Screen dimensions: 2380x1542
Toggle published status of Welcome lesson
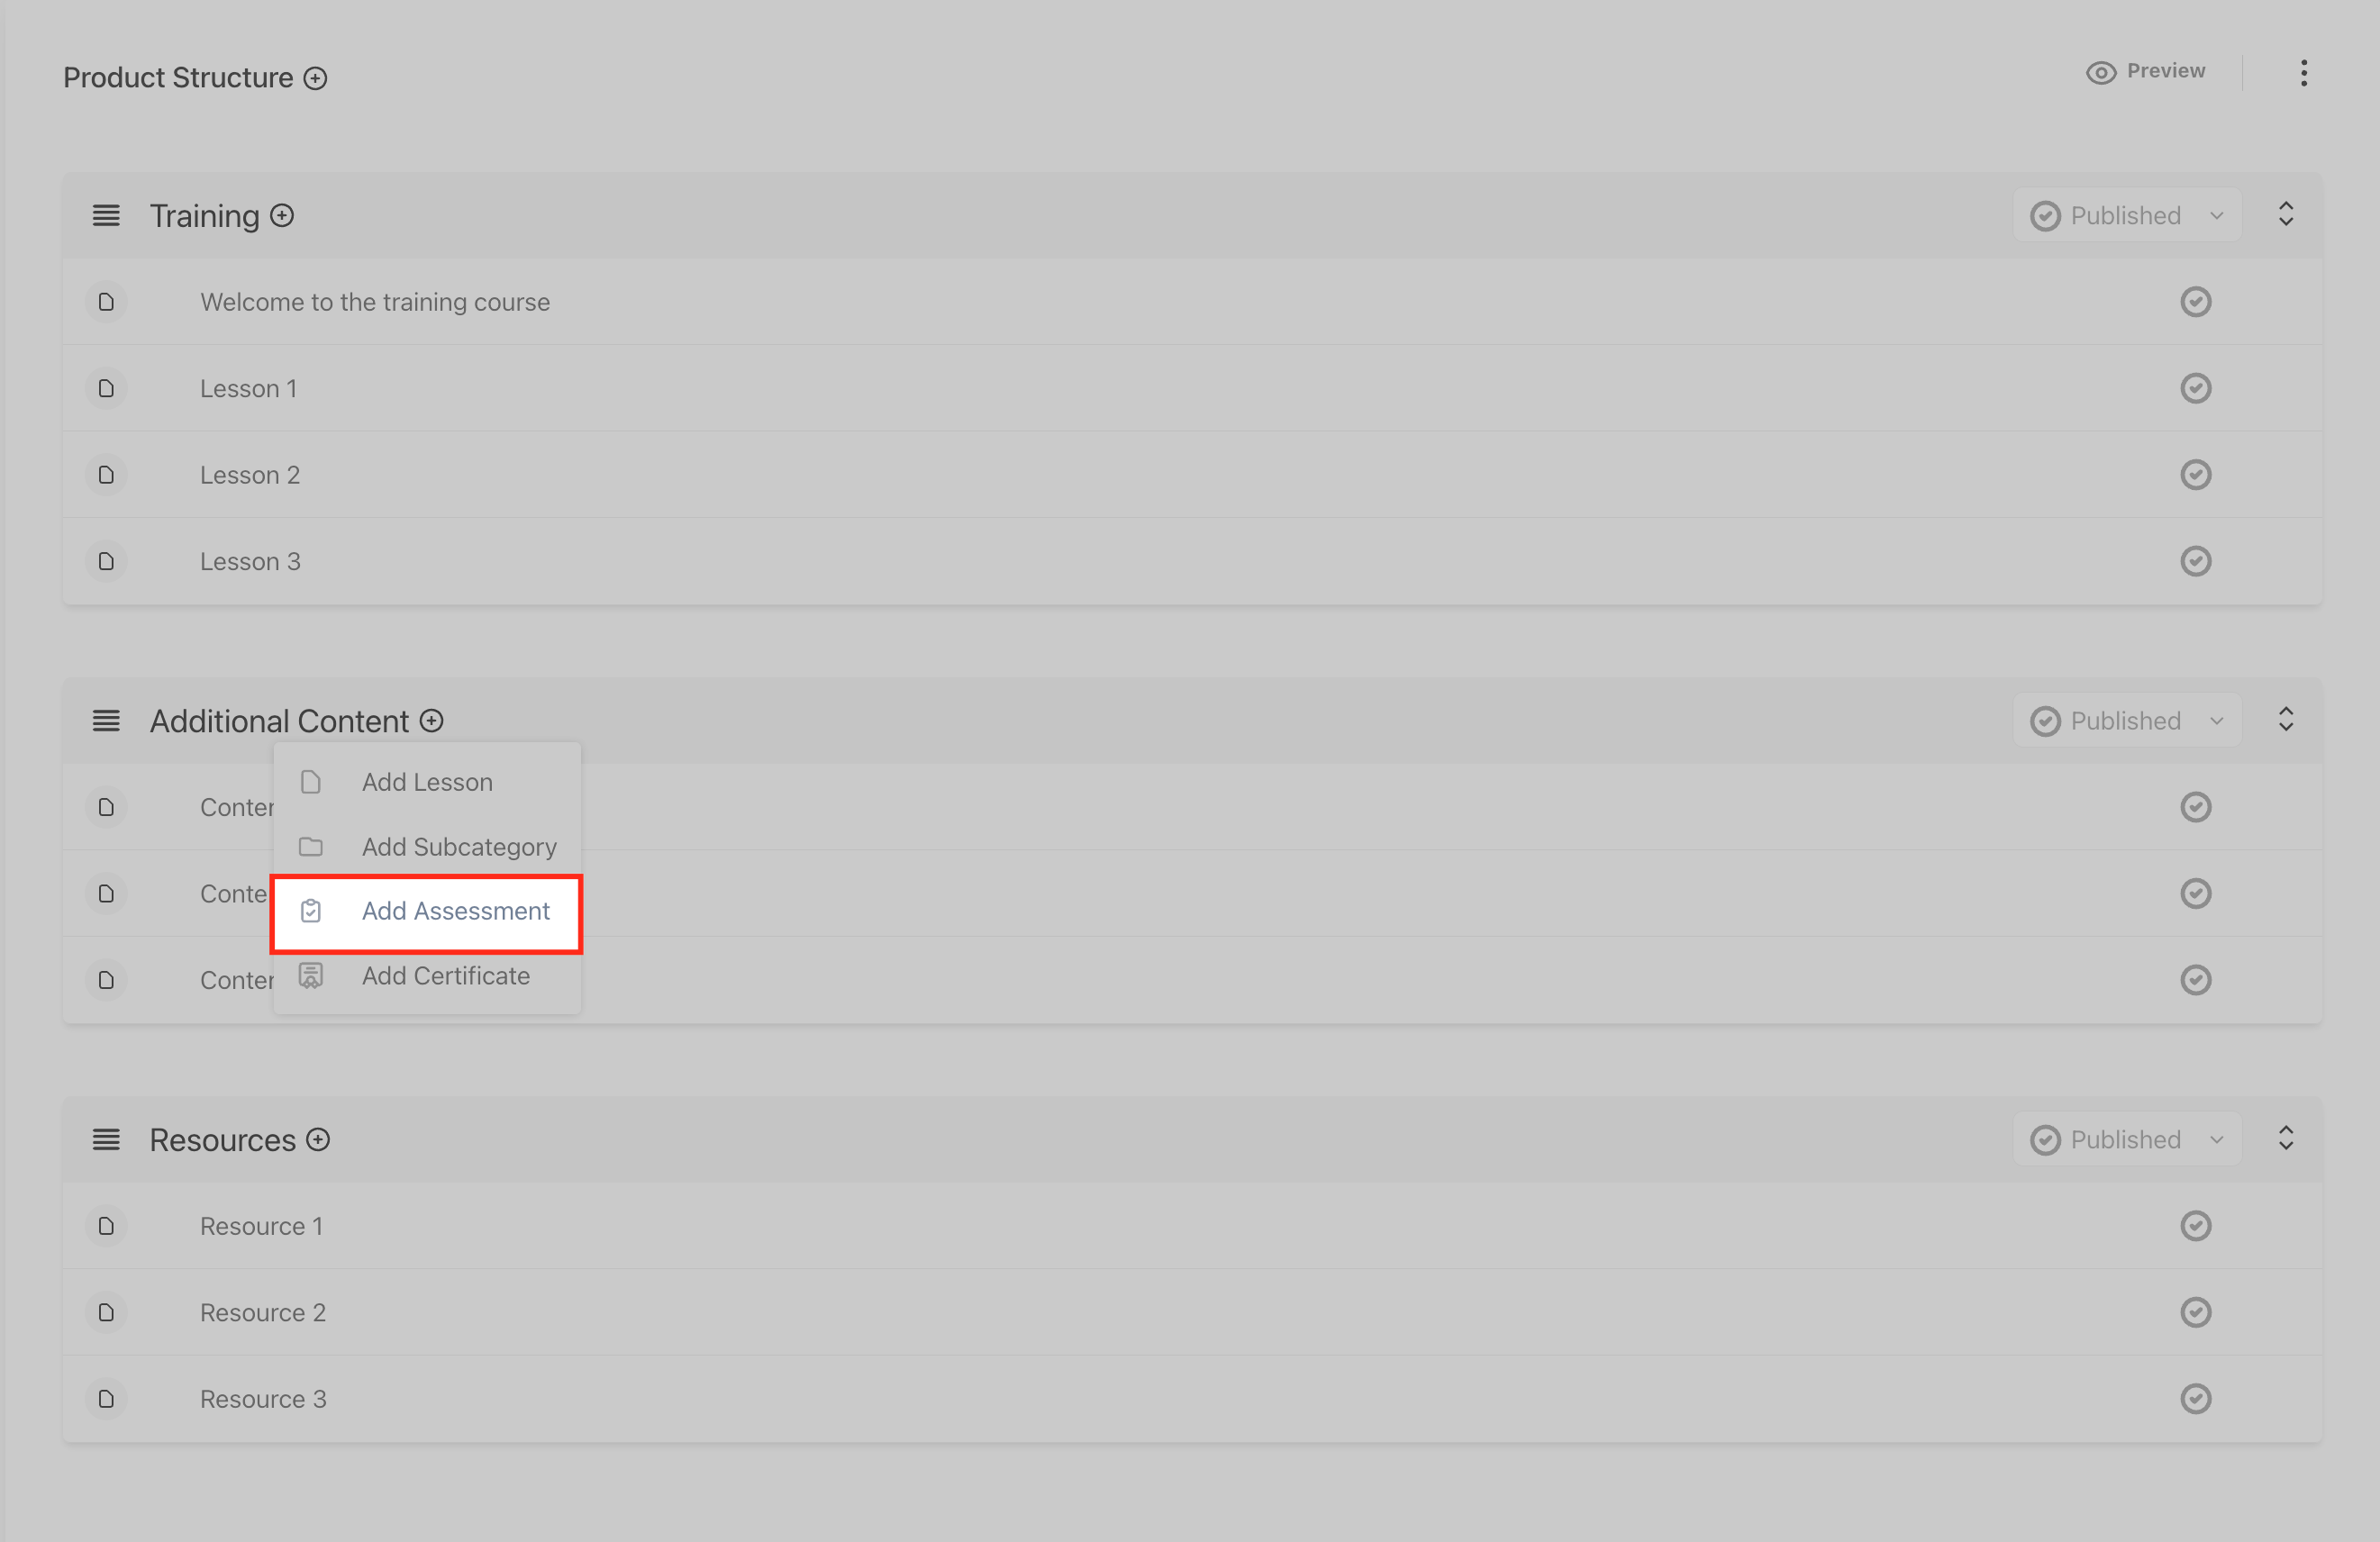point(2195,302)
